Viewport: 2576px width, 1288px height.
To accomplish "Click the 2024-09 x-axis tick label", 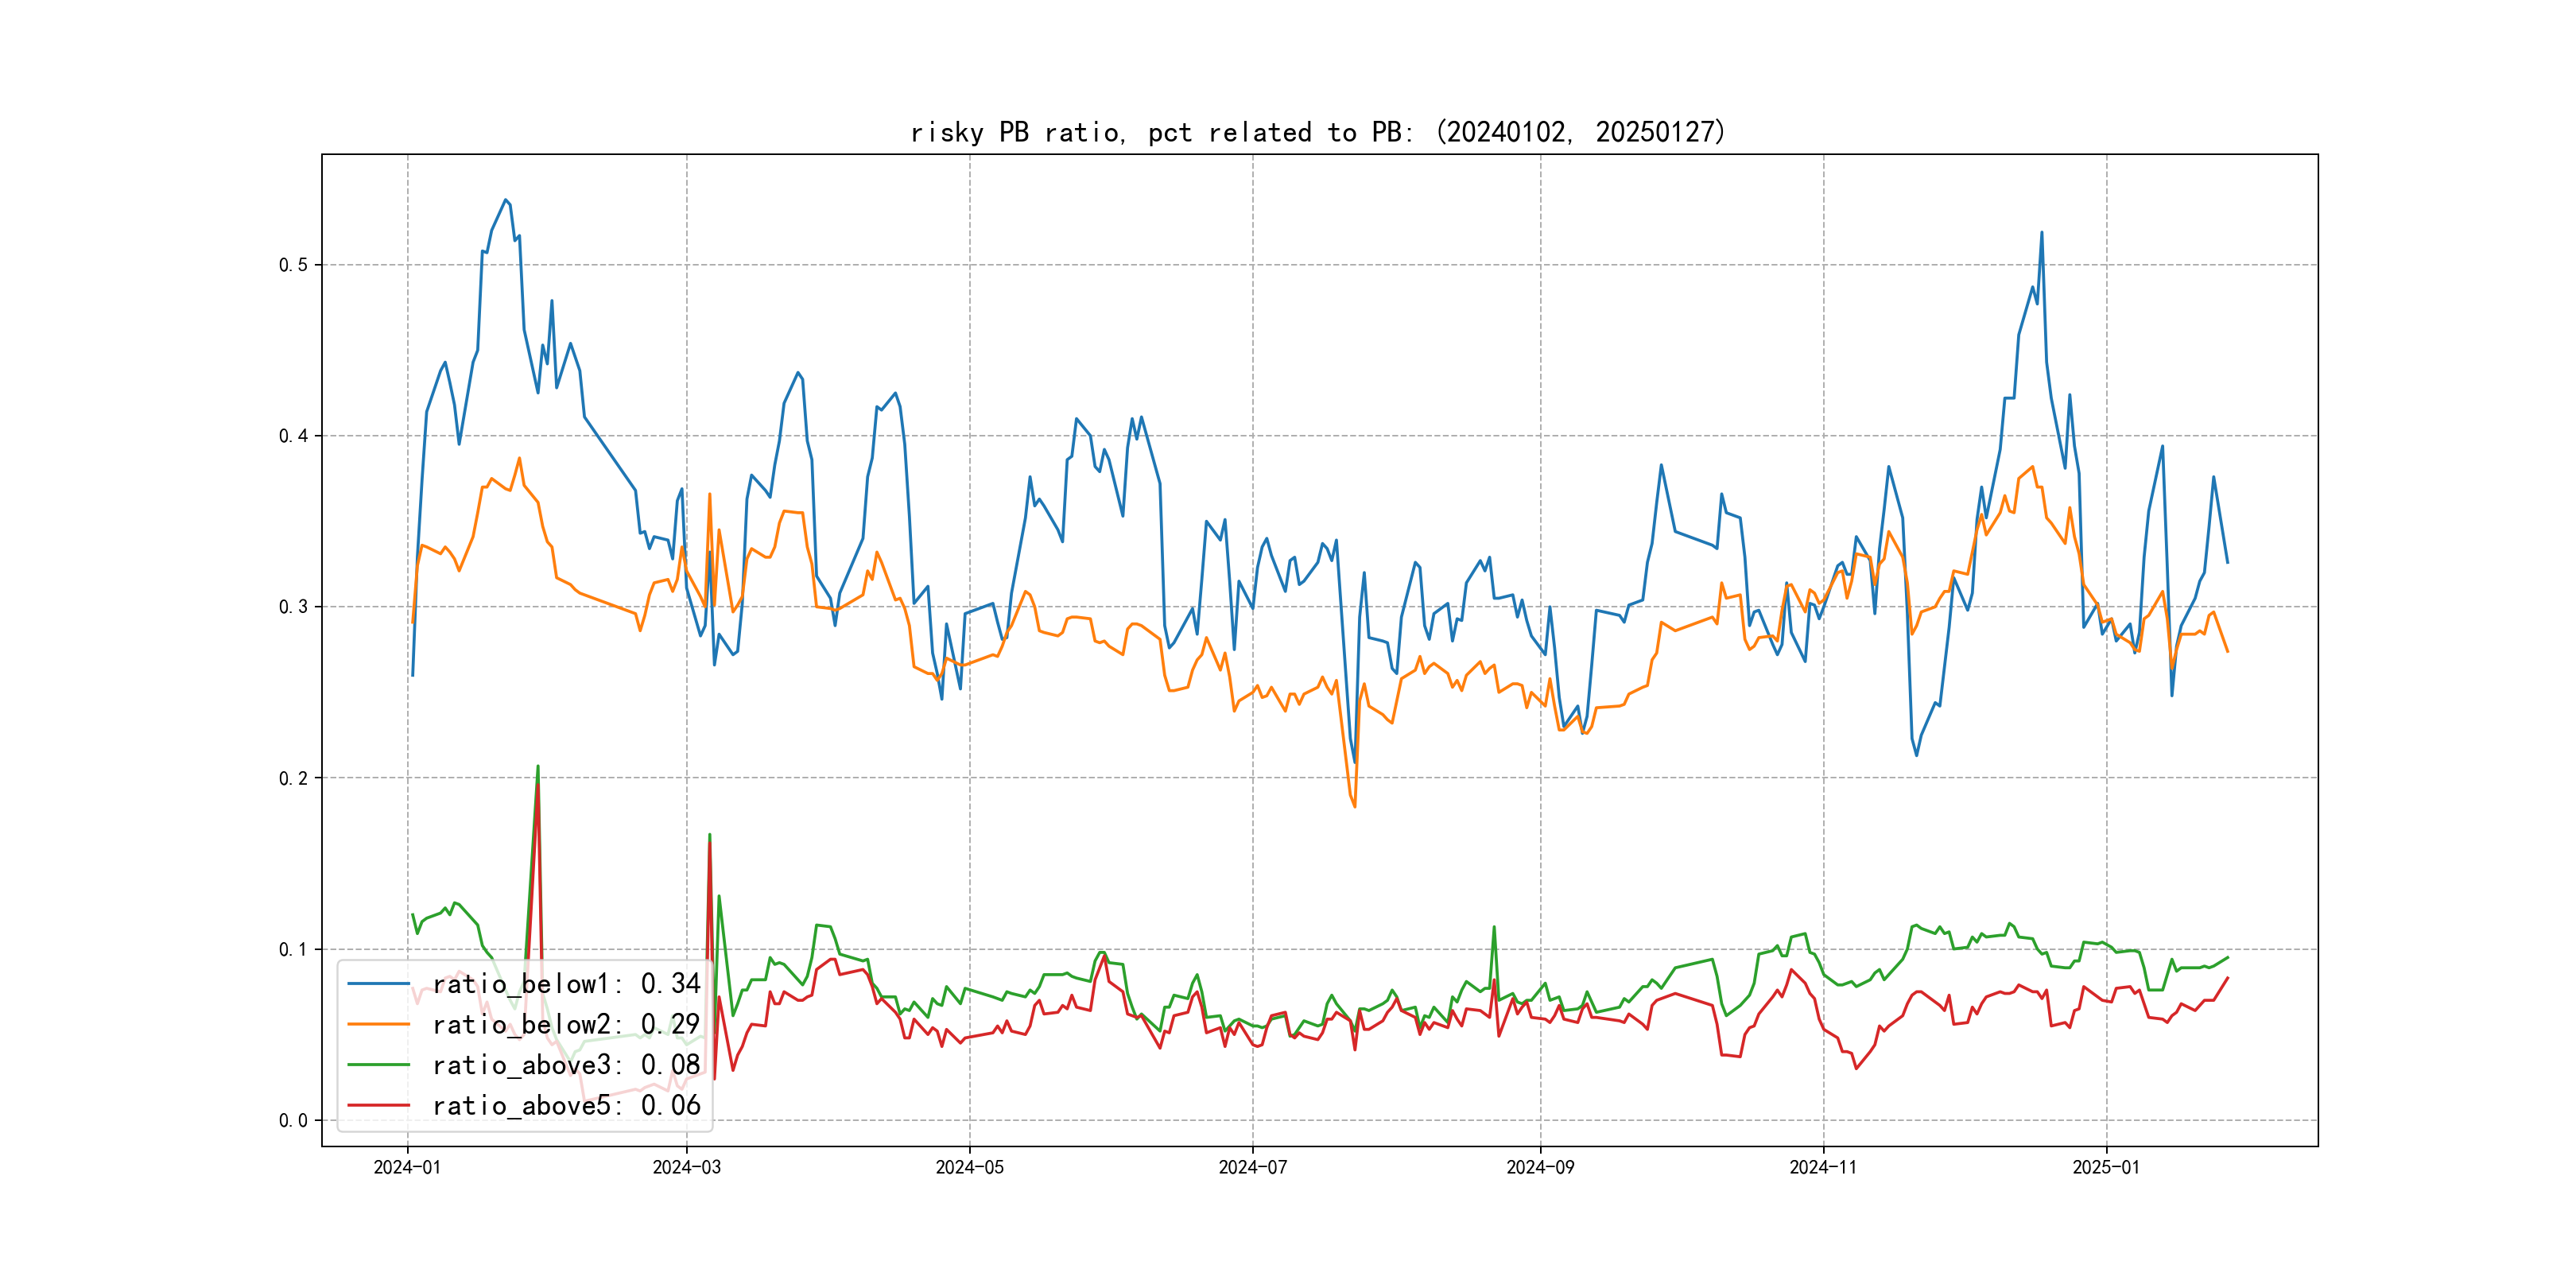I will [x=1540, y=1167].
